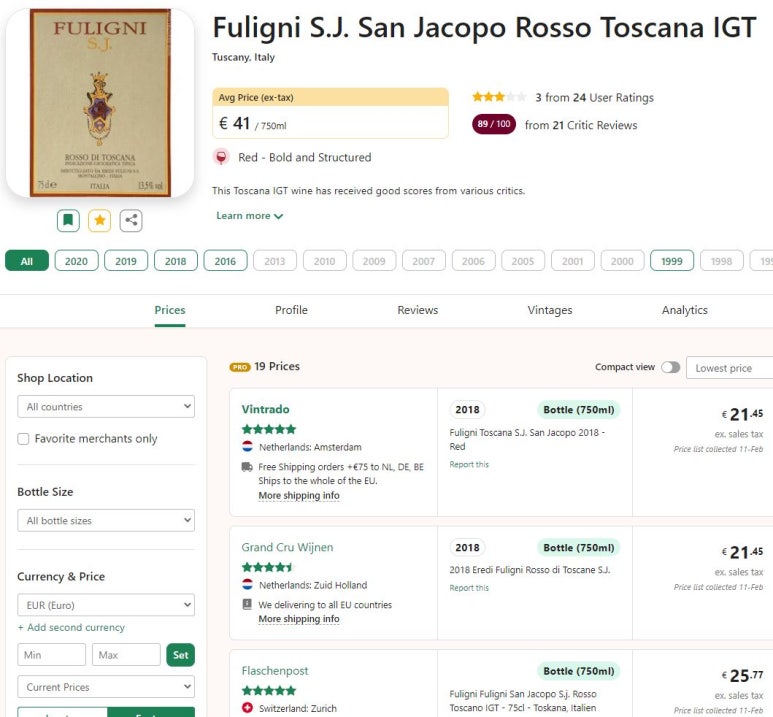Click More shipping info under Vintrado
773x717 pixels.
299,496
